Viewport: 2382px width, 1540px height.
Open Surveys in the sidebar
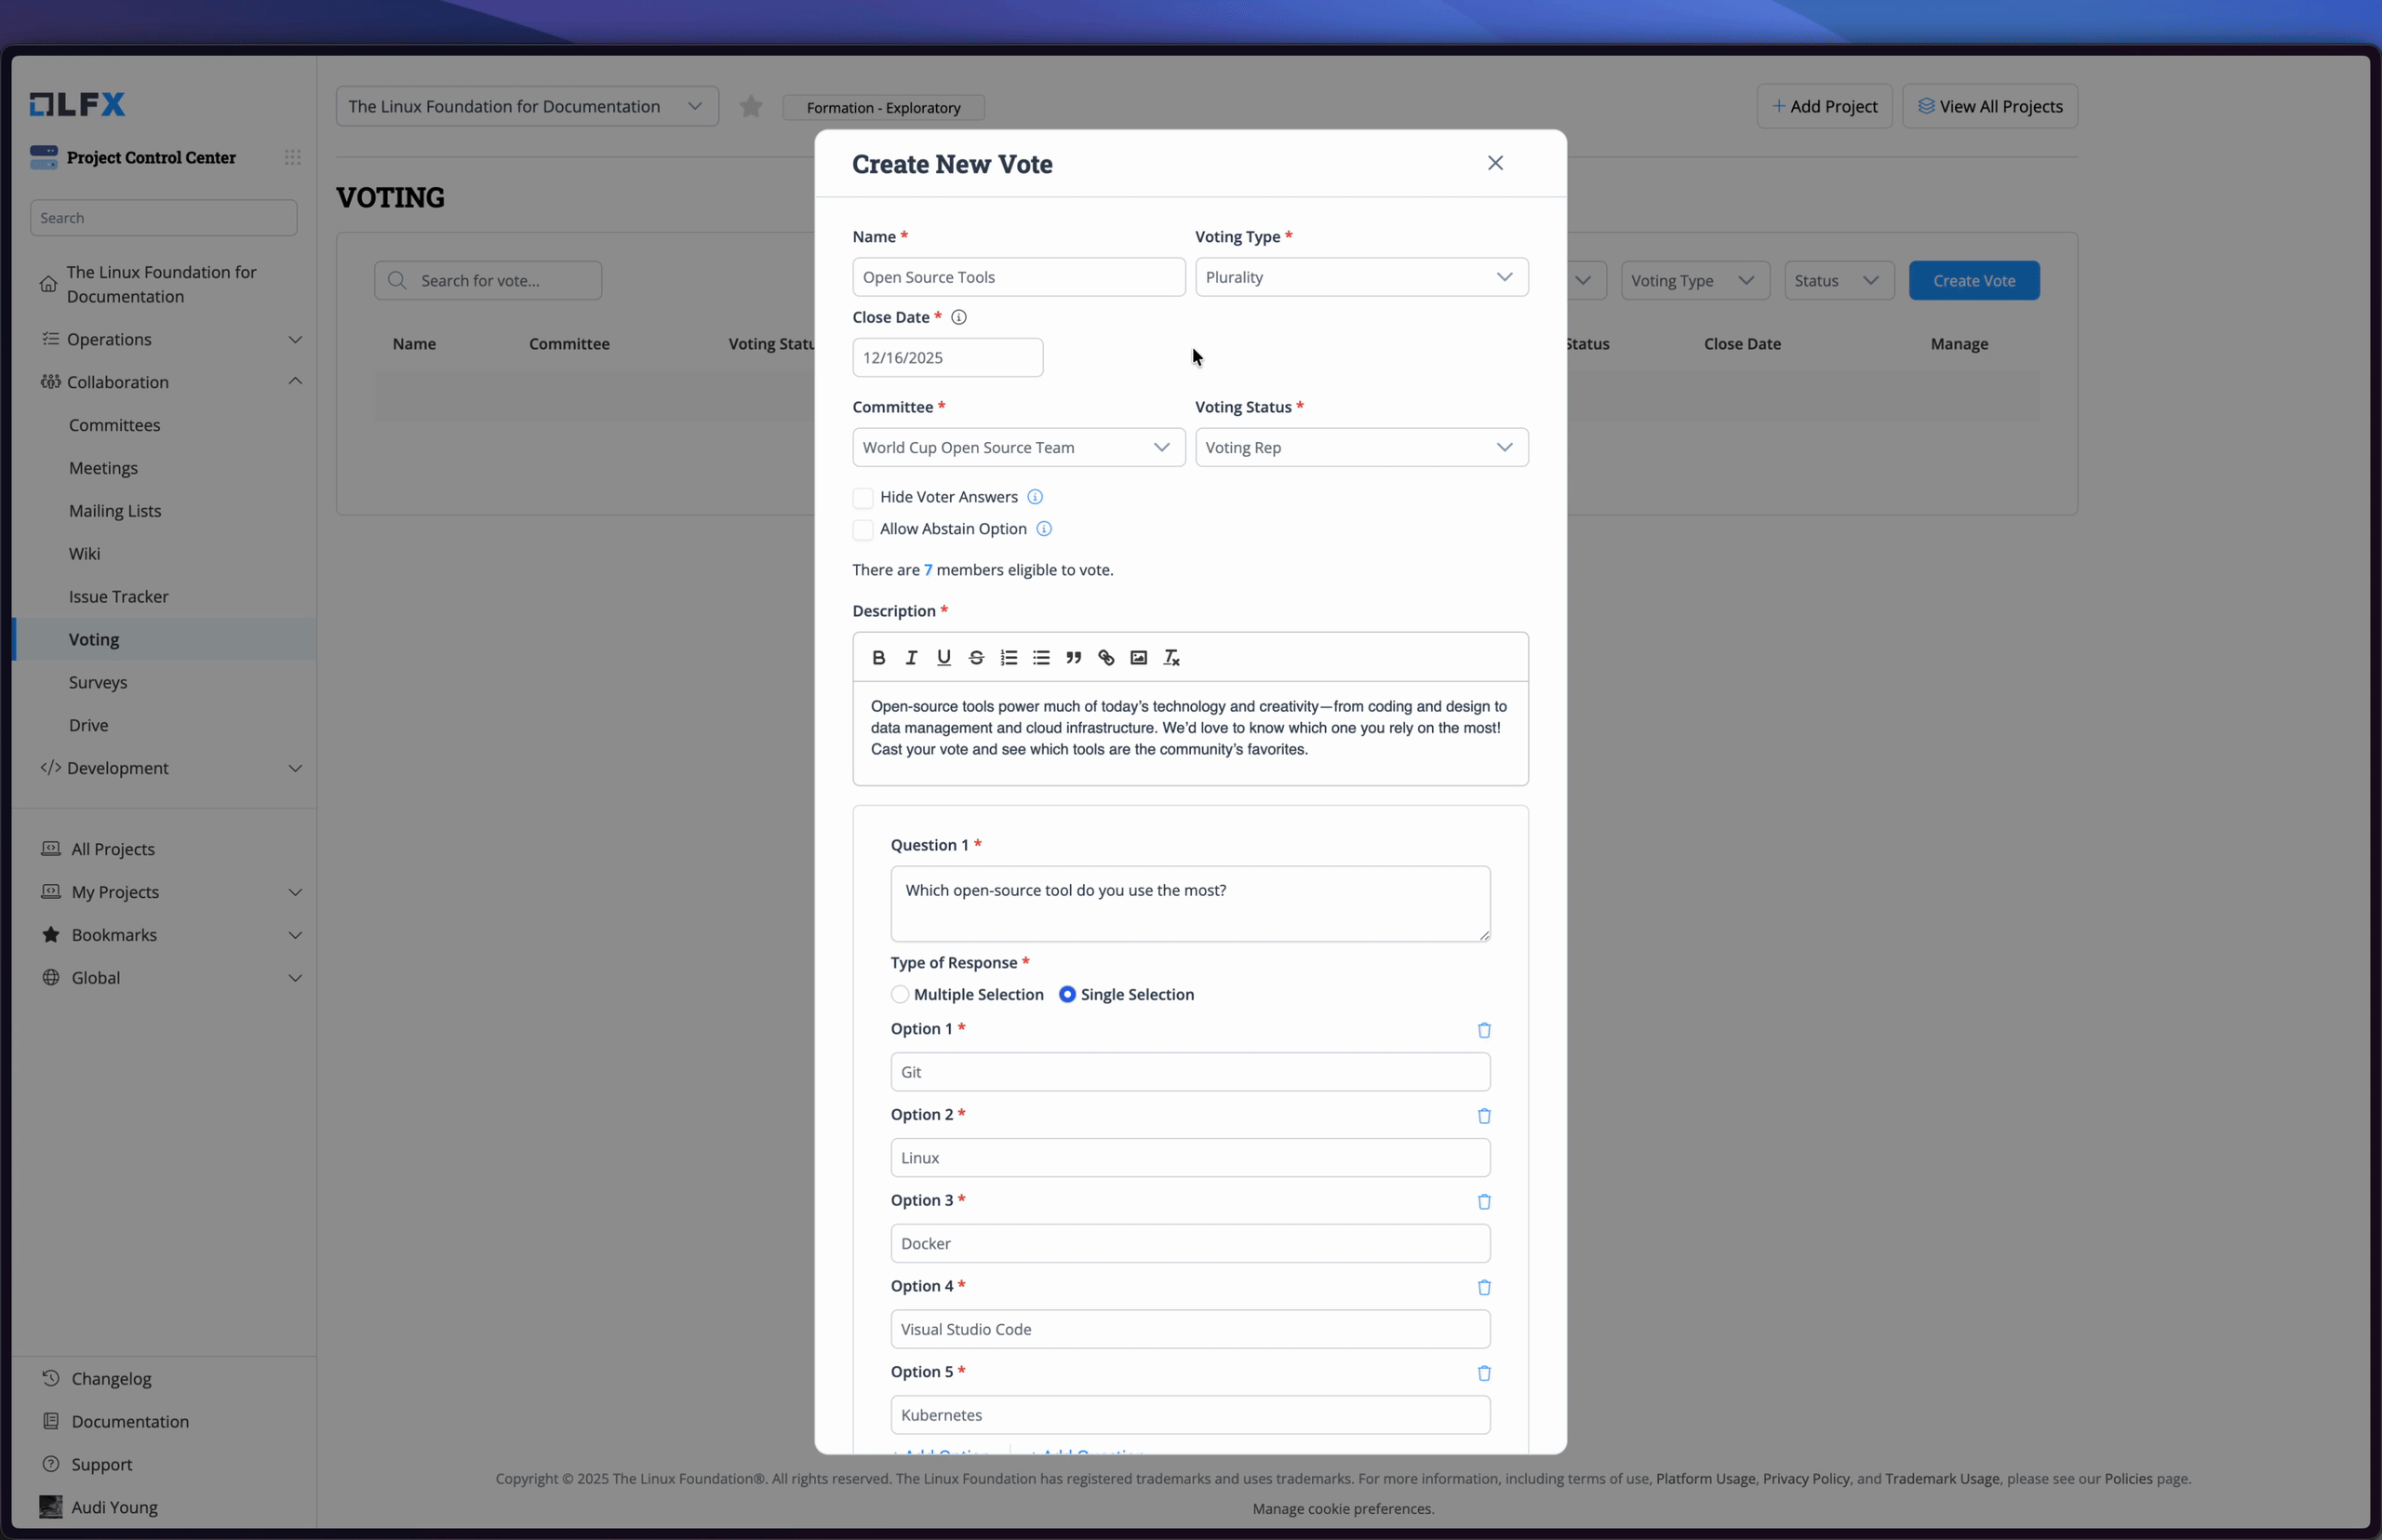pos(98,682)
